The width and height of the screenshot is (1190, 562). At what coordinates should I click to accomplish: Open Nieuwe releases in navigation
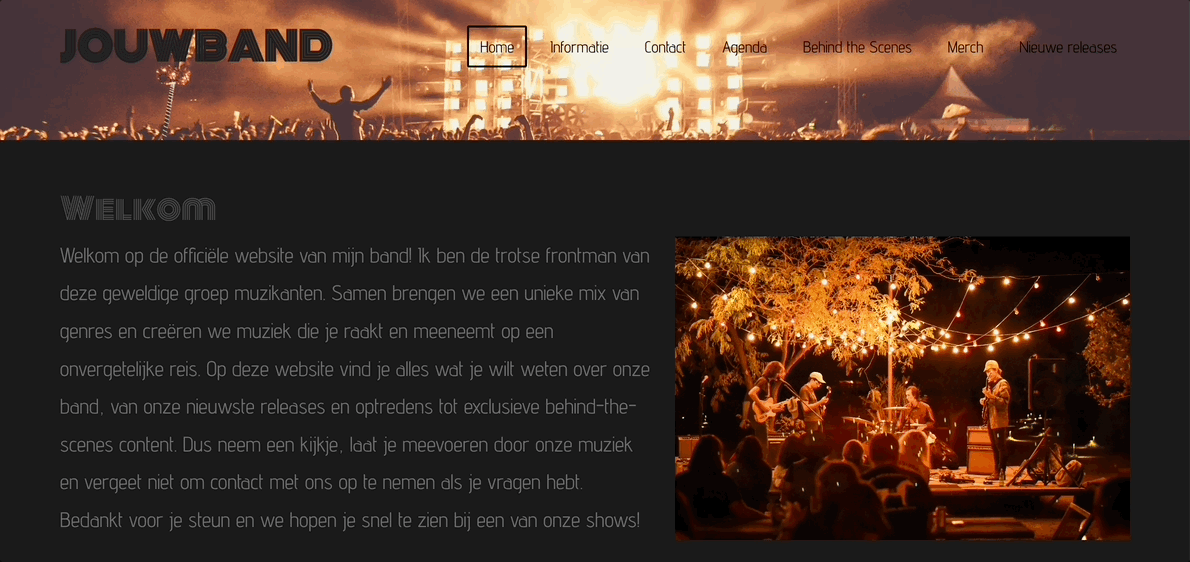tap(1068, 47)
